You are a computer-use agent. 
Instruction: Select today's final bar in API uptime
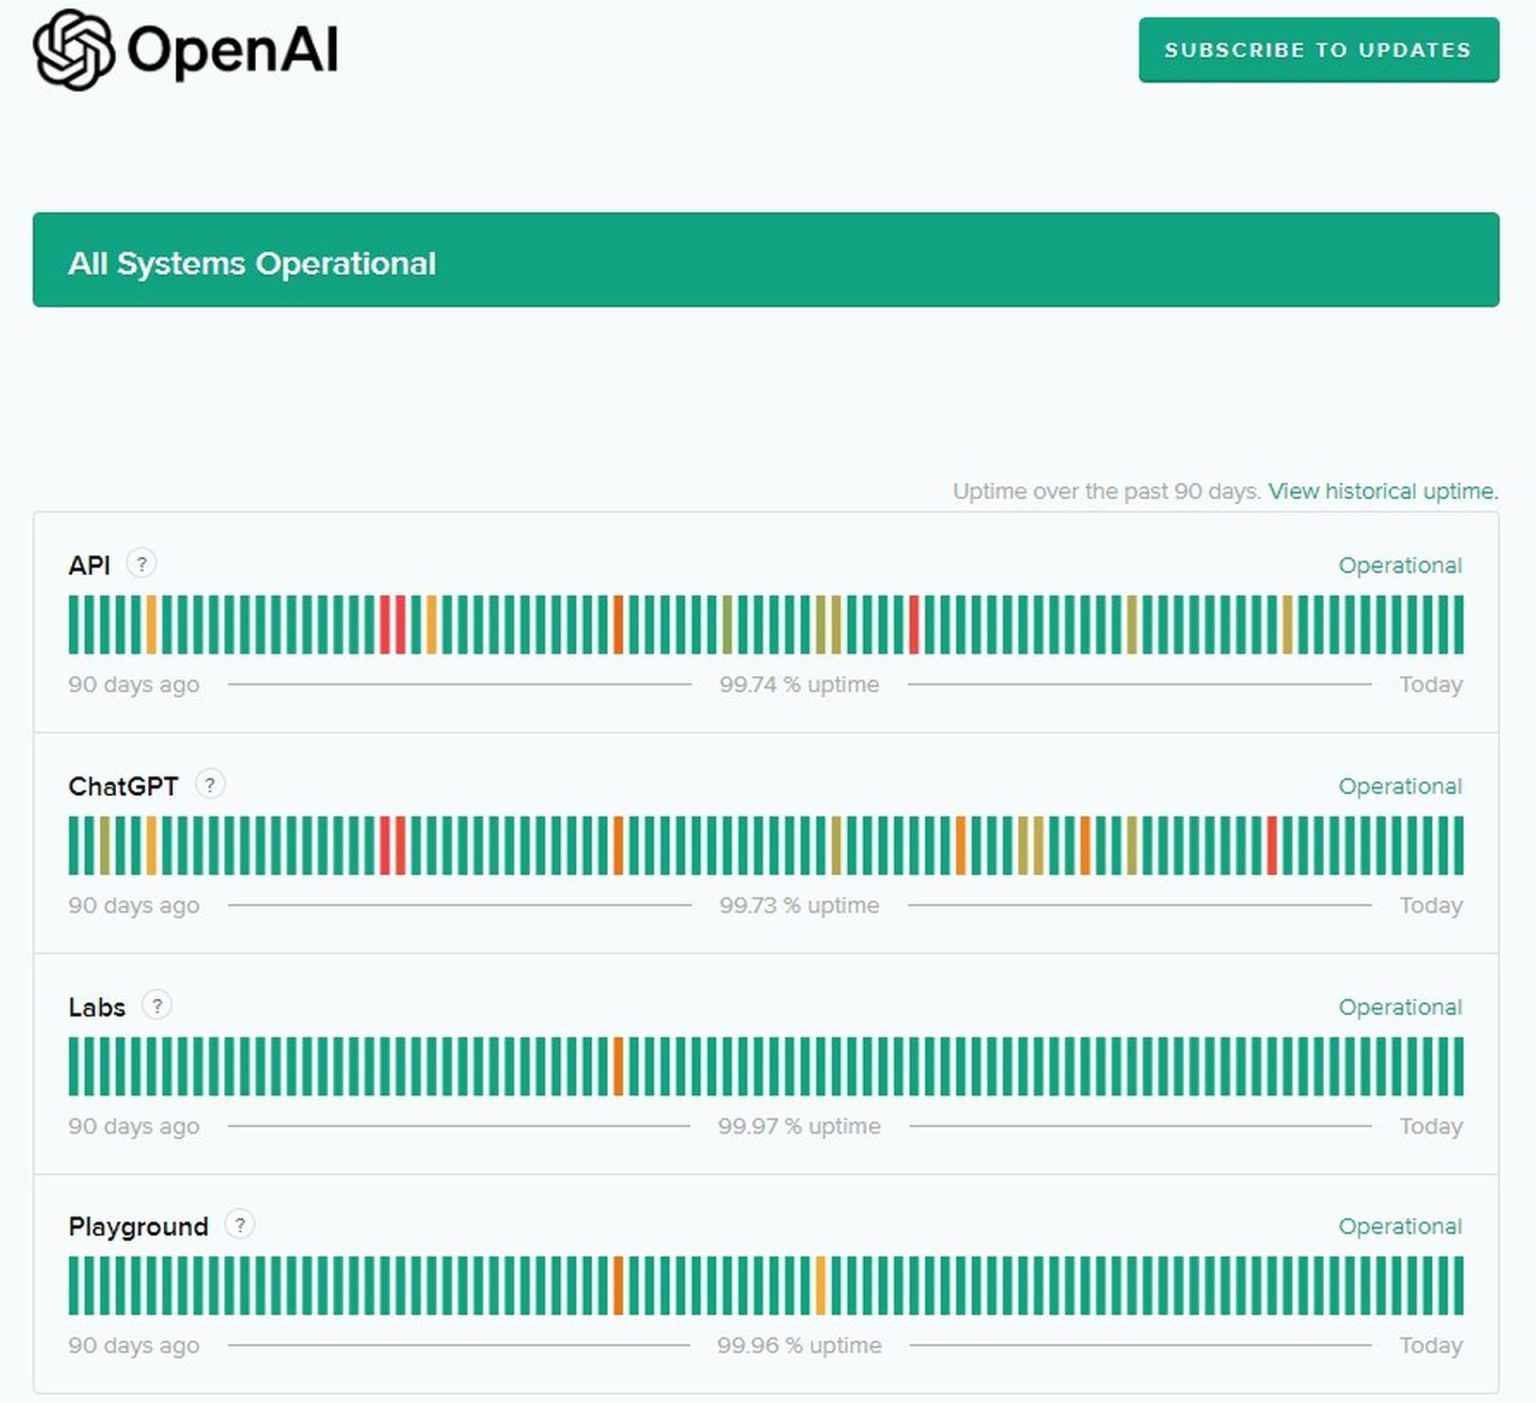point(1458,624)
